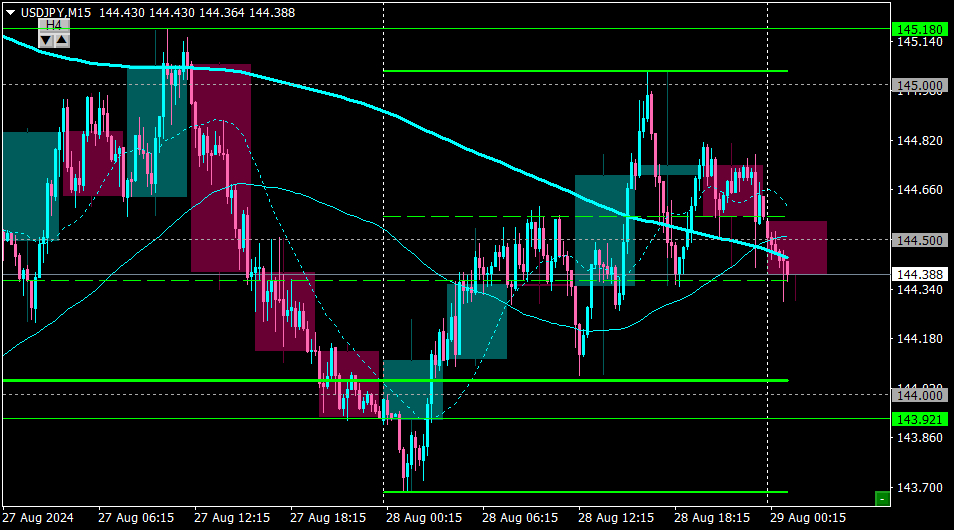This screenshot has height=530, width=954.
Task: Click the H4 timeframe button
Action: pos(54,26)
